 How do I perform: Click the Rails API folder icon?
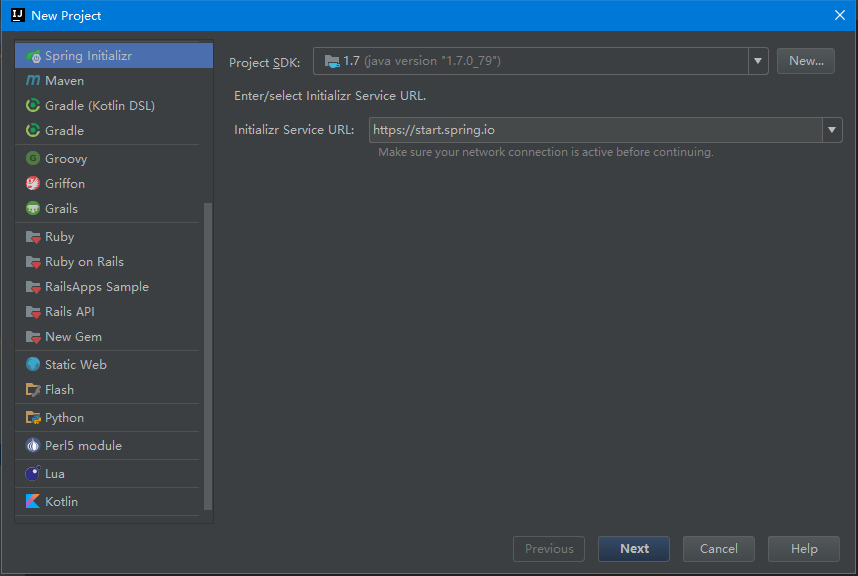coord(33,312)
